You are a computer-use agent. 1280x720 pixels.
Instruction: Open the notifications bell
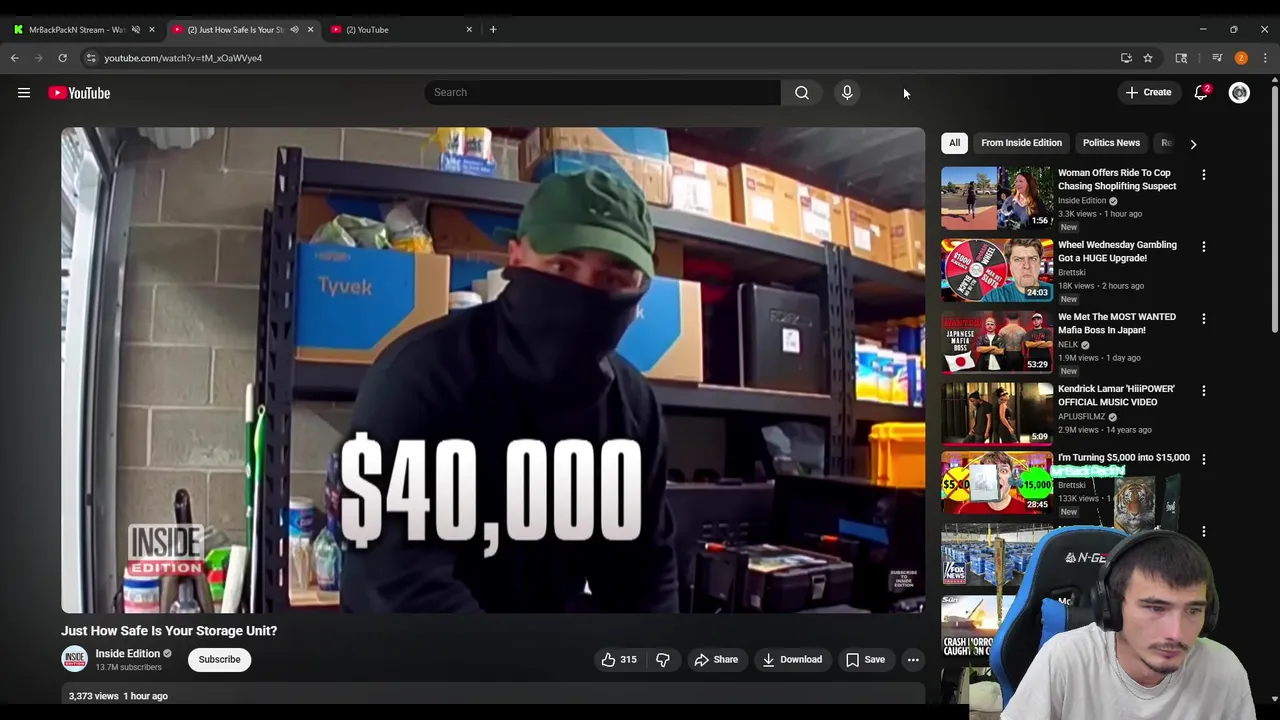[1201, 92]
